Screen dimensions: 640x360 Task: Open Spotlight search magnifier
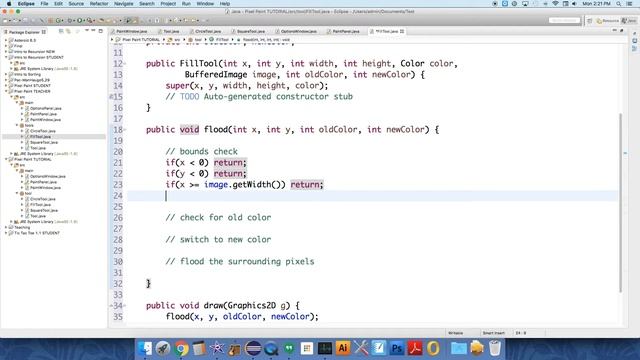[x=619, y=4]
